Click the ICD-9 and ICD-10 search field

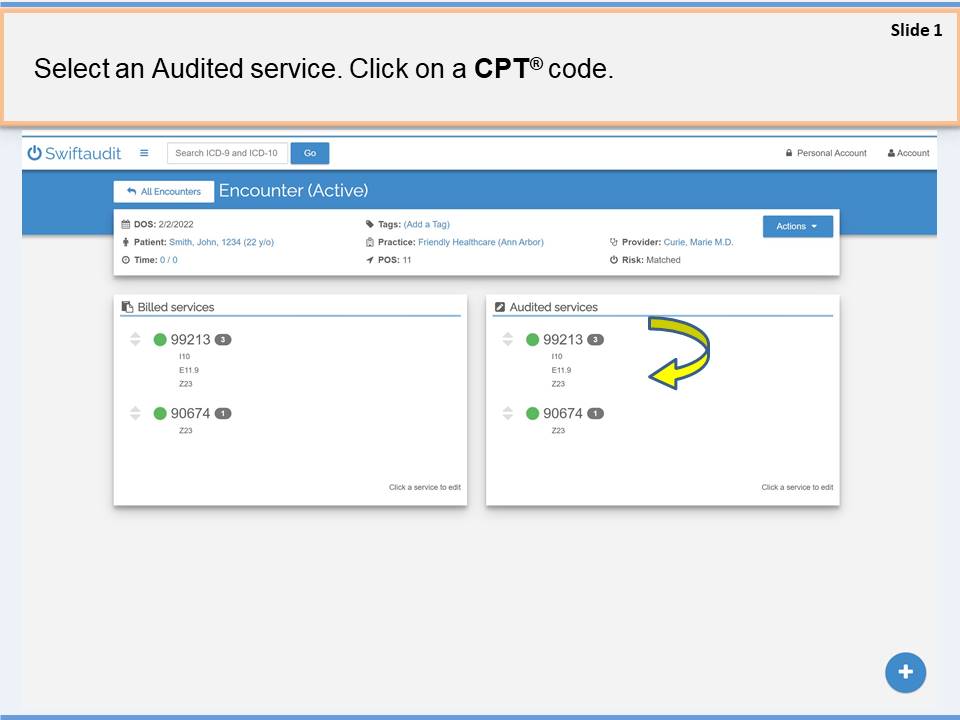pos(227,153)
